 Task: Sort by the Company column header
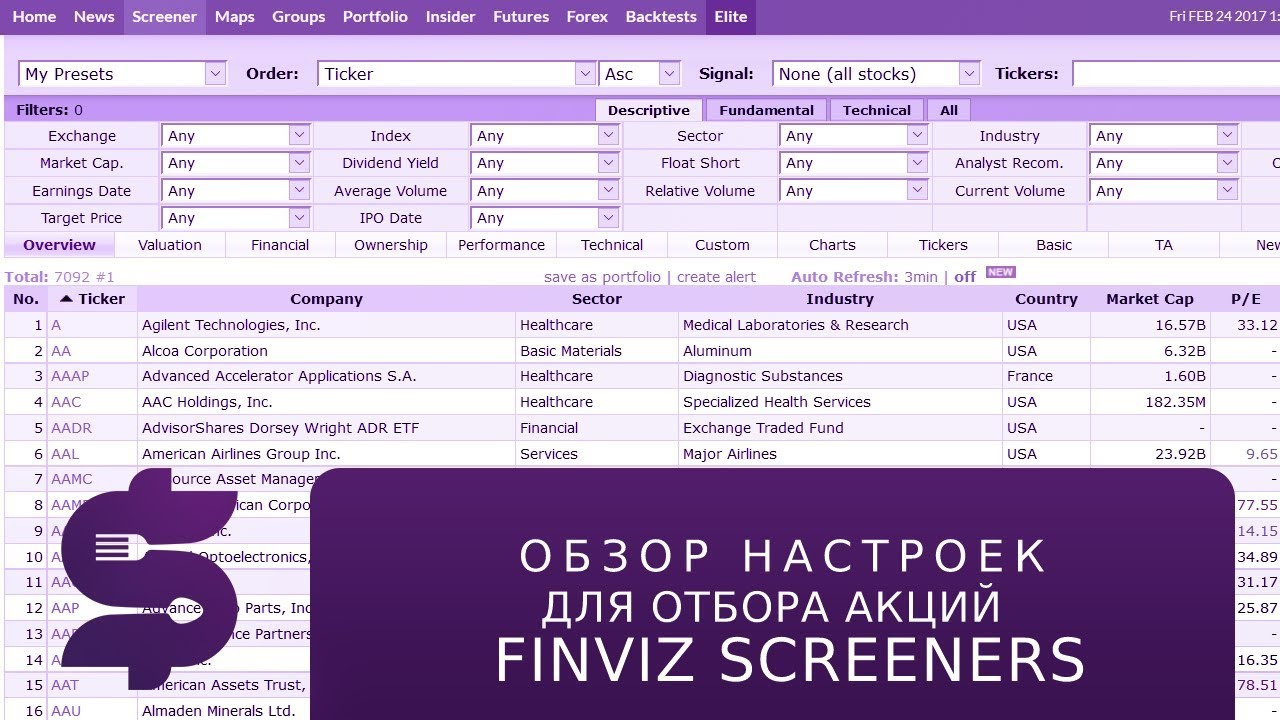(326, 299)
